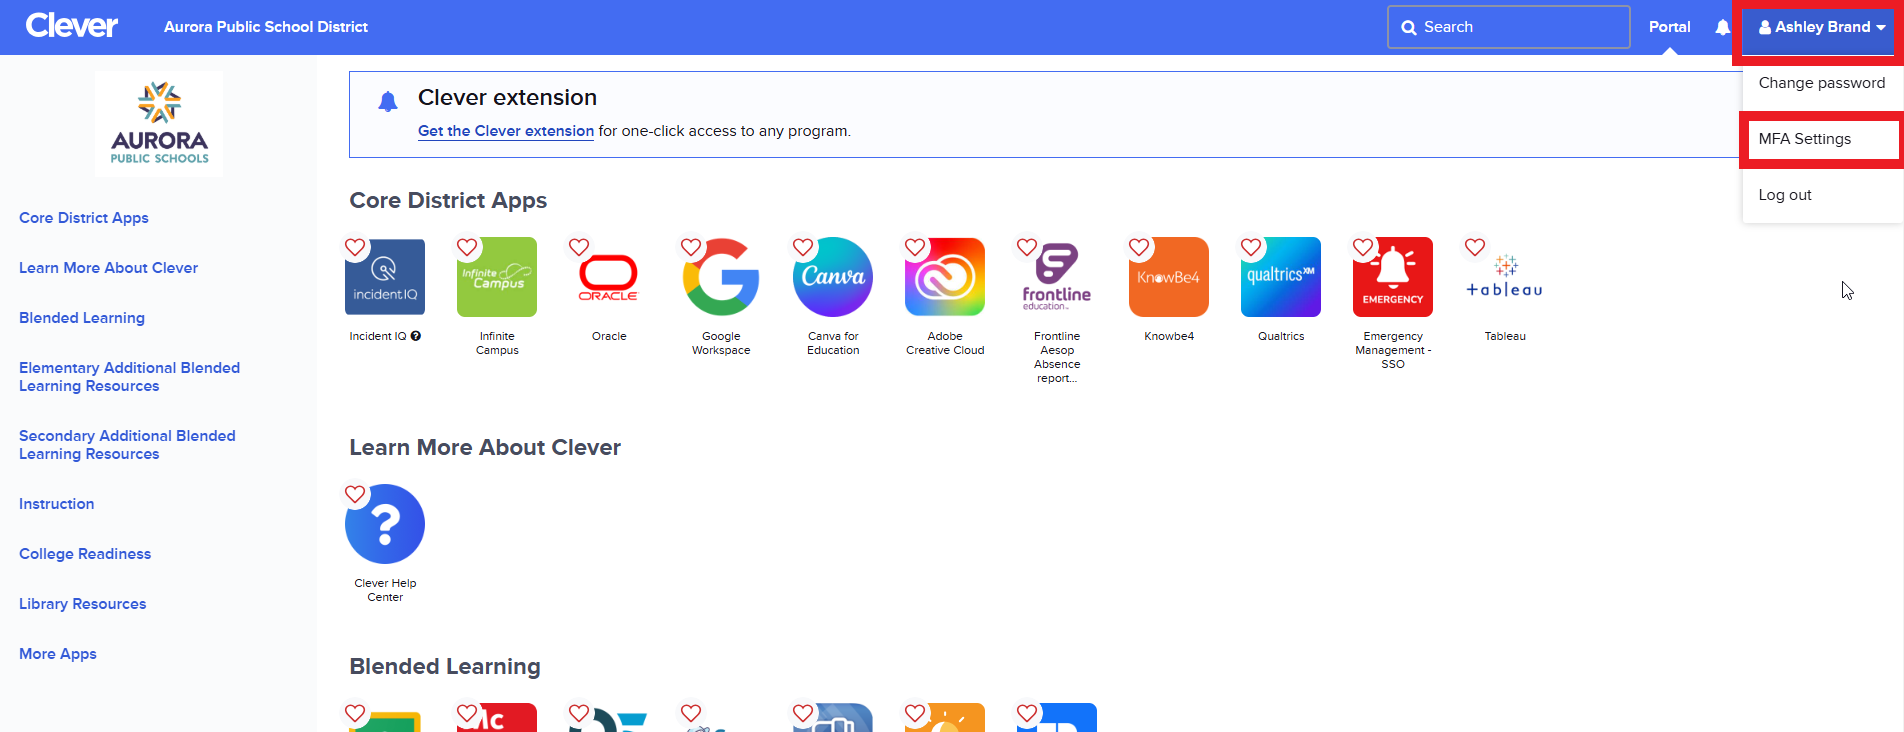Viewport: 1904px width, 732px height.
Task: Open Instruction sidebar link
Action: tap(57, 504)
